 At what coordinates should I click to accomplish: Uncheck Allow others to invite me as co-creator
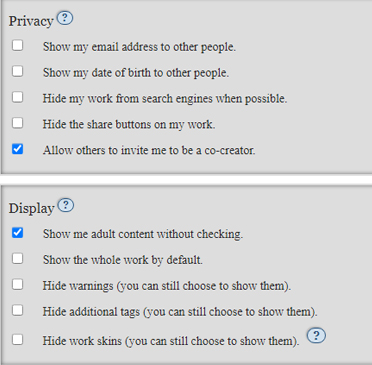17,149
